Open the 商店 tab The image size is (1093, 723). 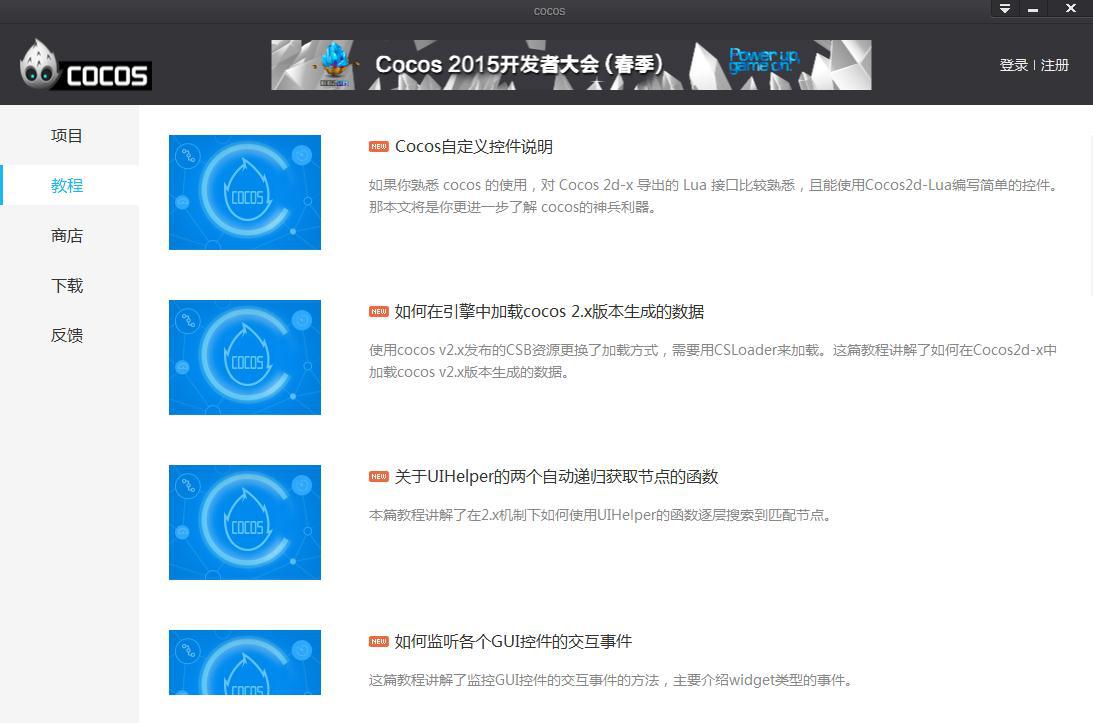click(x=67, y=236)
